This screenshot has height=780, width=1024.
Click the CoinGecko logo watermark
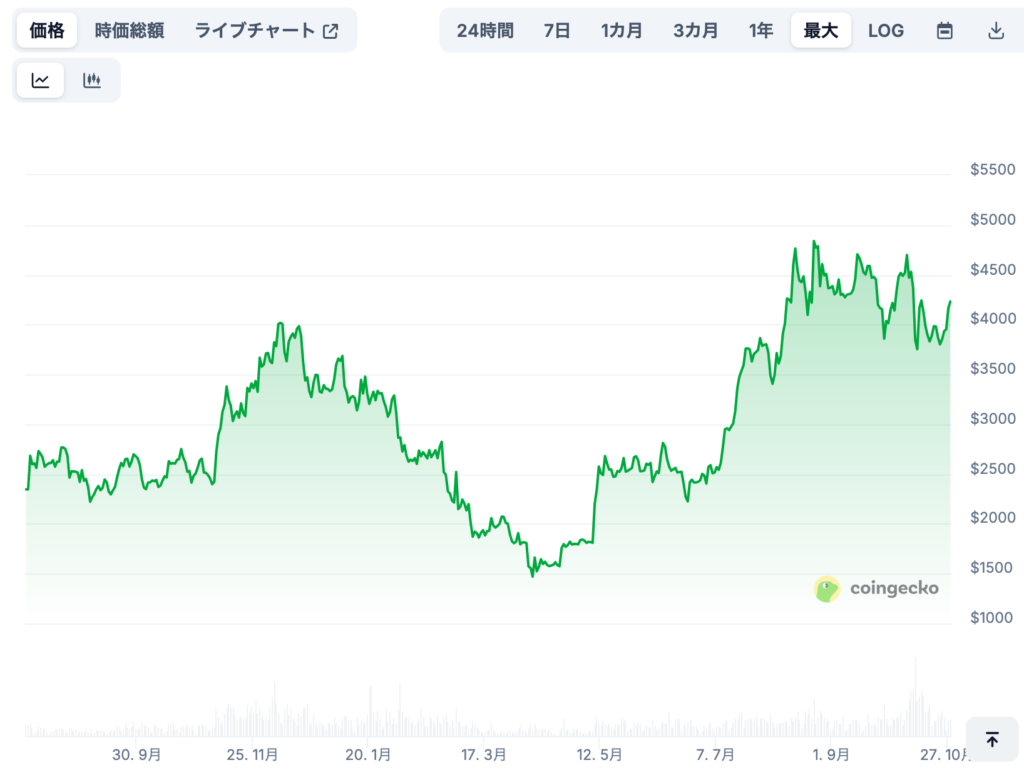click(877, 589)
